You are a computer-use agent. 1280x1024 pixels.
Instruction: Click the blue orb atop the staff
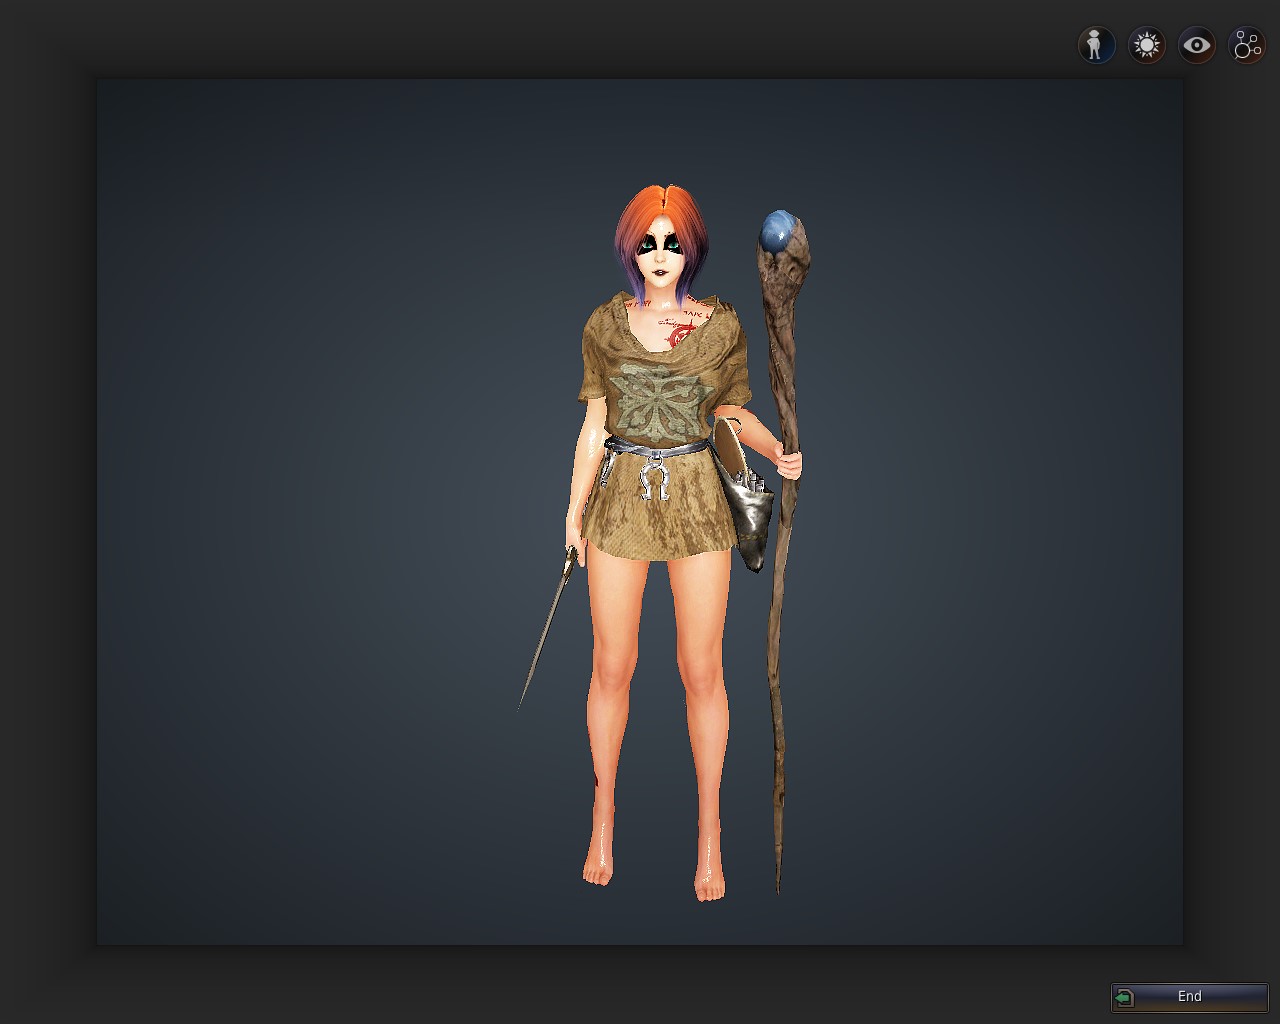(x=777, y=232)
